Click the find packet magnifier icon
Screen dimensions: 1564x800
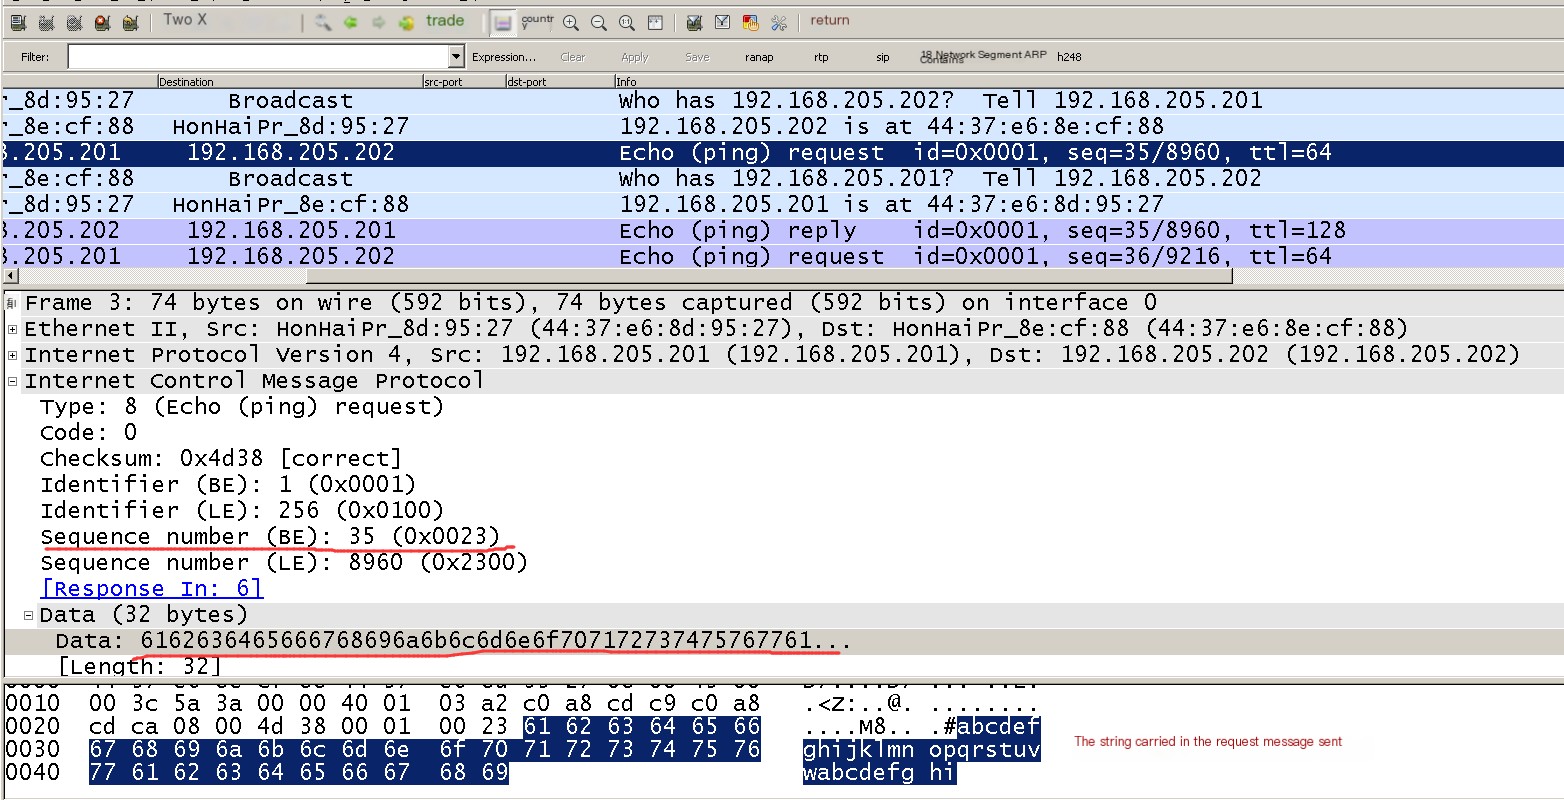322,21
